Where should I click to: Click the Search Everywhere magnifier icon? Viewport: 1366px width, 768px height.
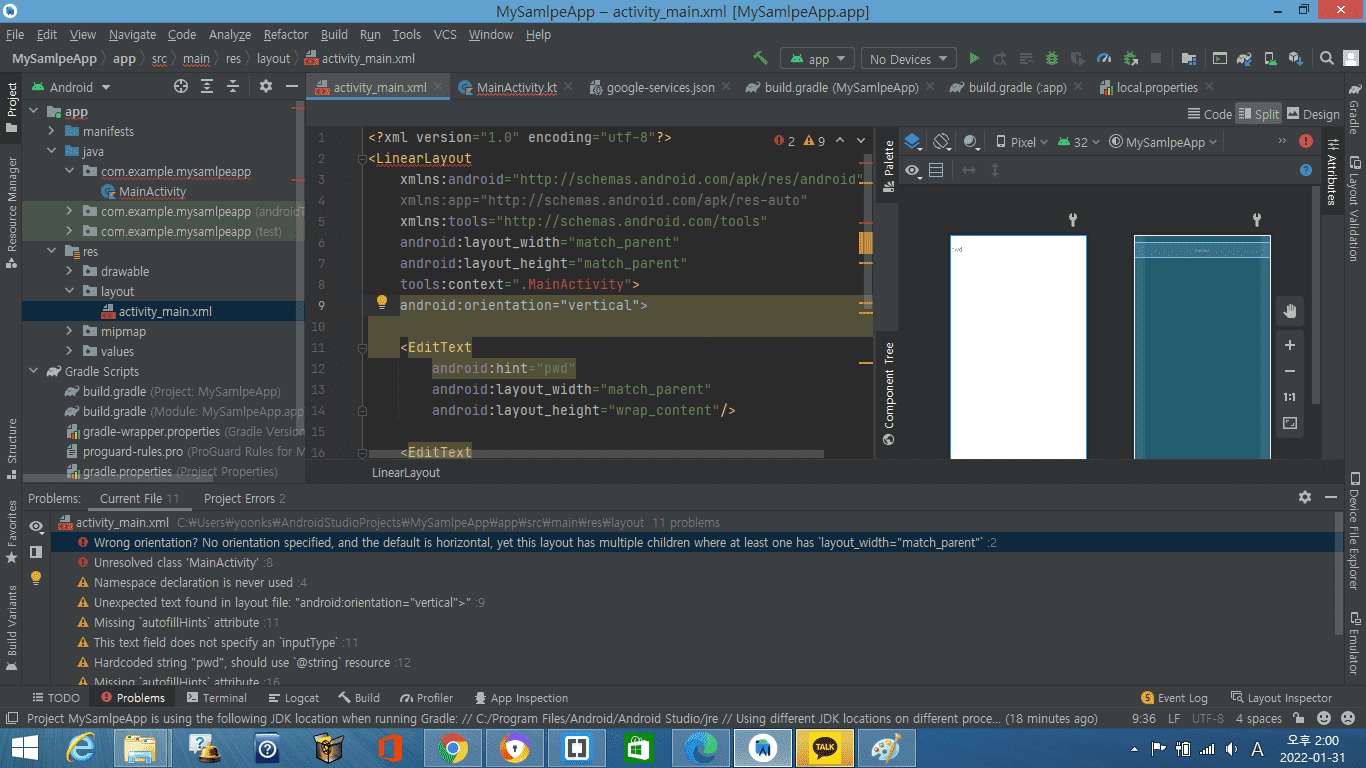click(1326, 59)
